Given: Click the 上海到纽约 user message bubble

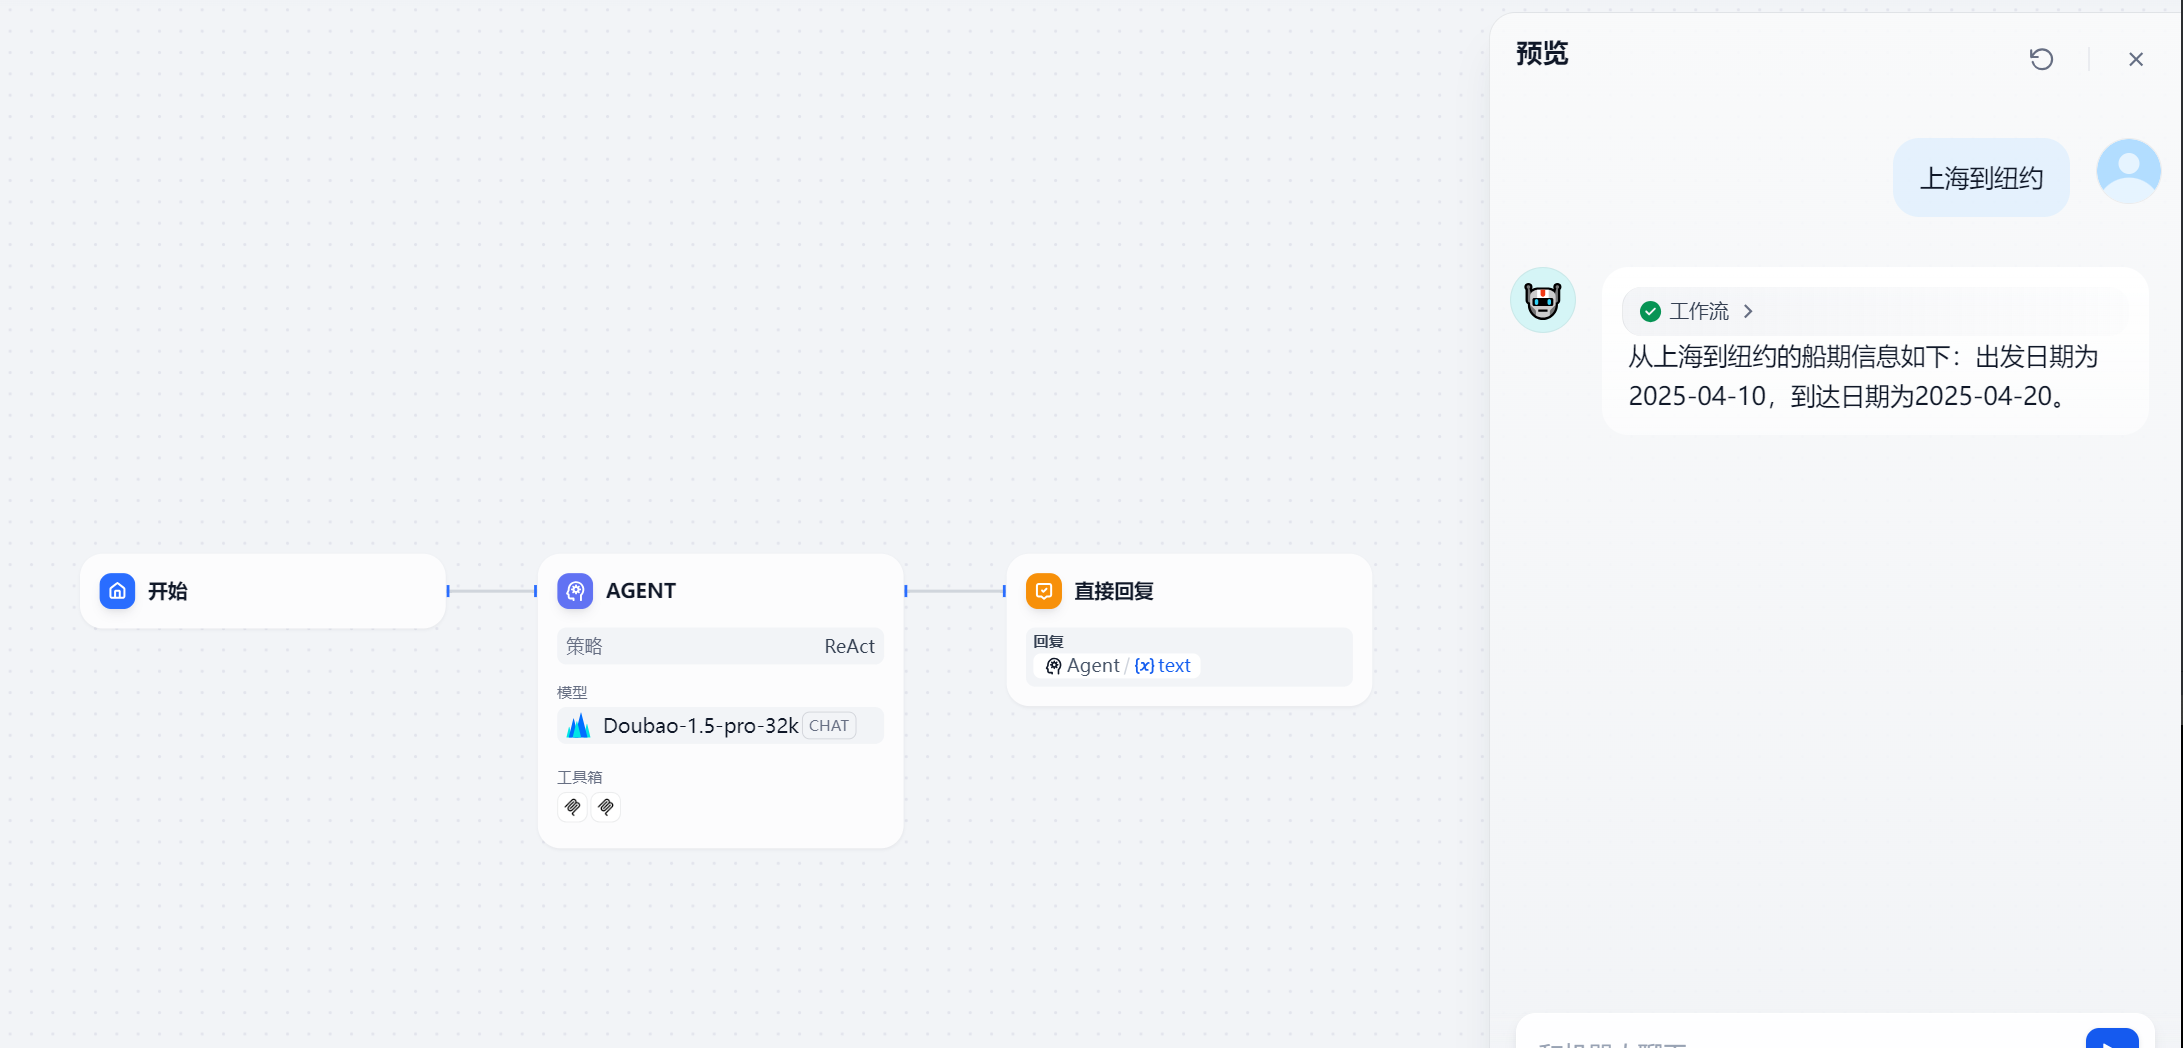Looking at the screenshot, I should tap(1981, 177).
